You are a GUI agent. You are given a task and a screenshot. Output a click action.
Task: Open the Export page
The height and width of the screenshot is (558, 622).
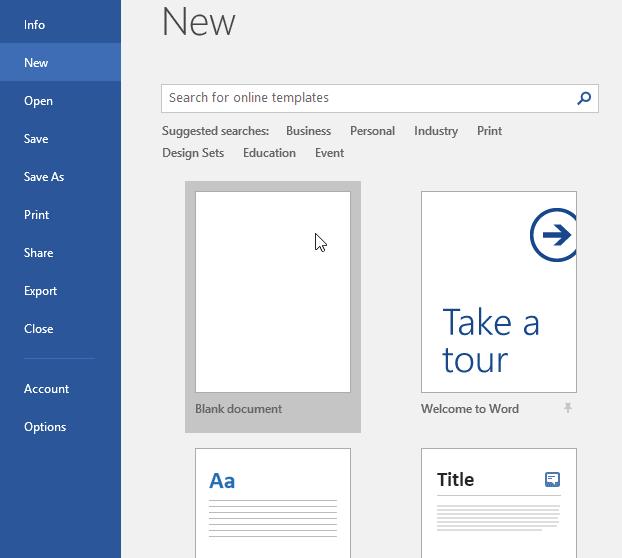pyautogui.click(x=60, y=291)
